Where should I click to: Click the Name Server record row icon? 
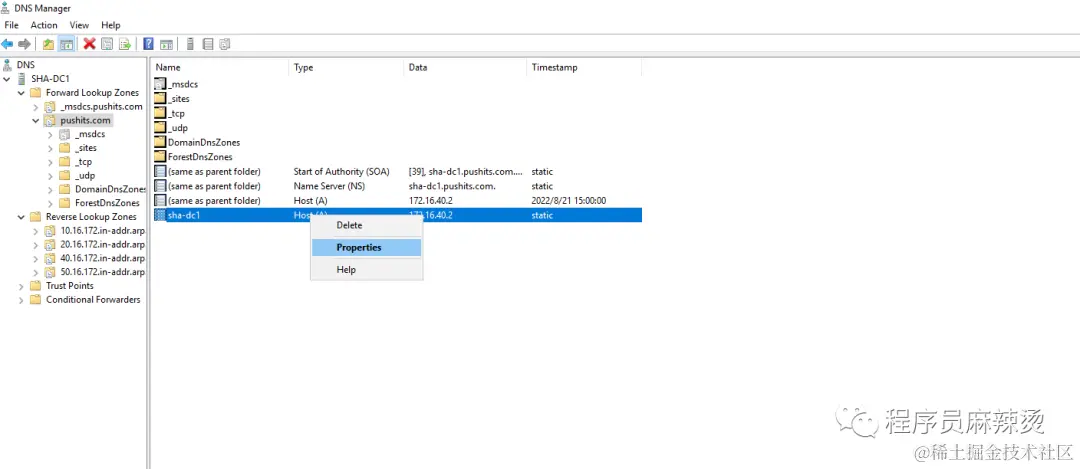160,186
